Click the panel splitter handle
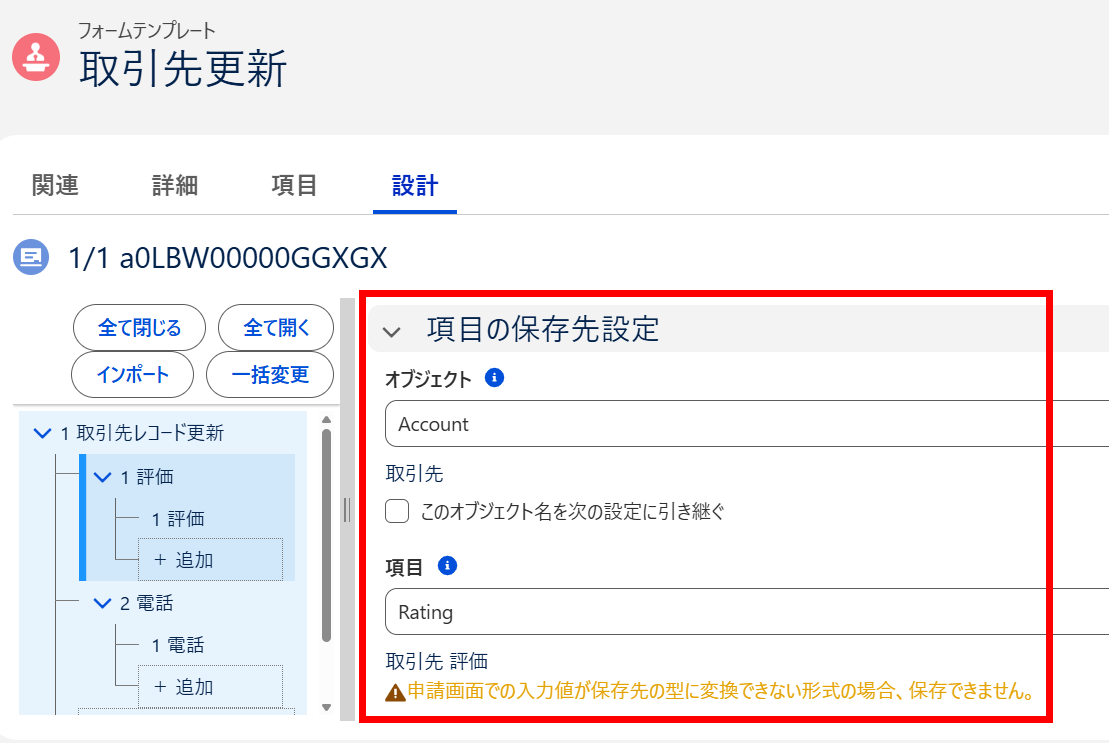1109x743 pixels. pyautogui.click(x=347, y=509)
